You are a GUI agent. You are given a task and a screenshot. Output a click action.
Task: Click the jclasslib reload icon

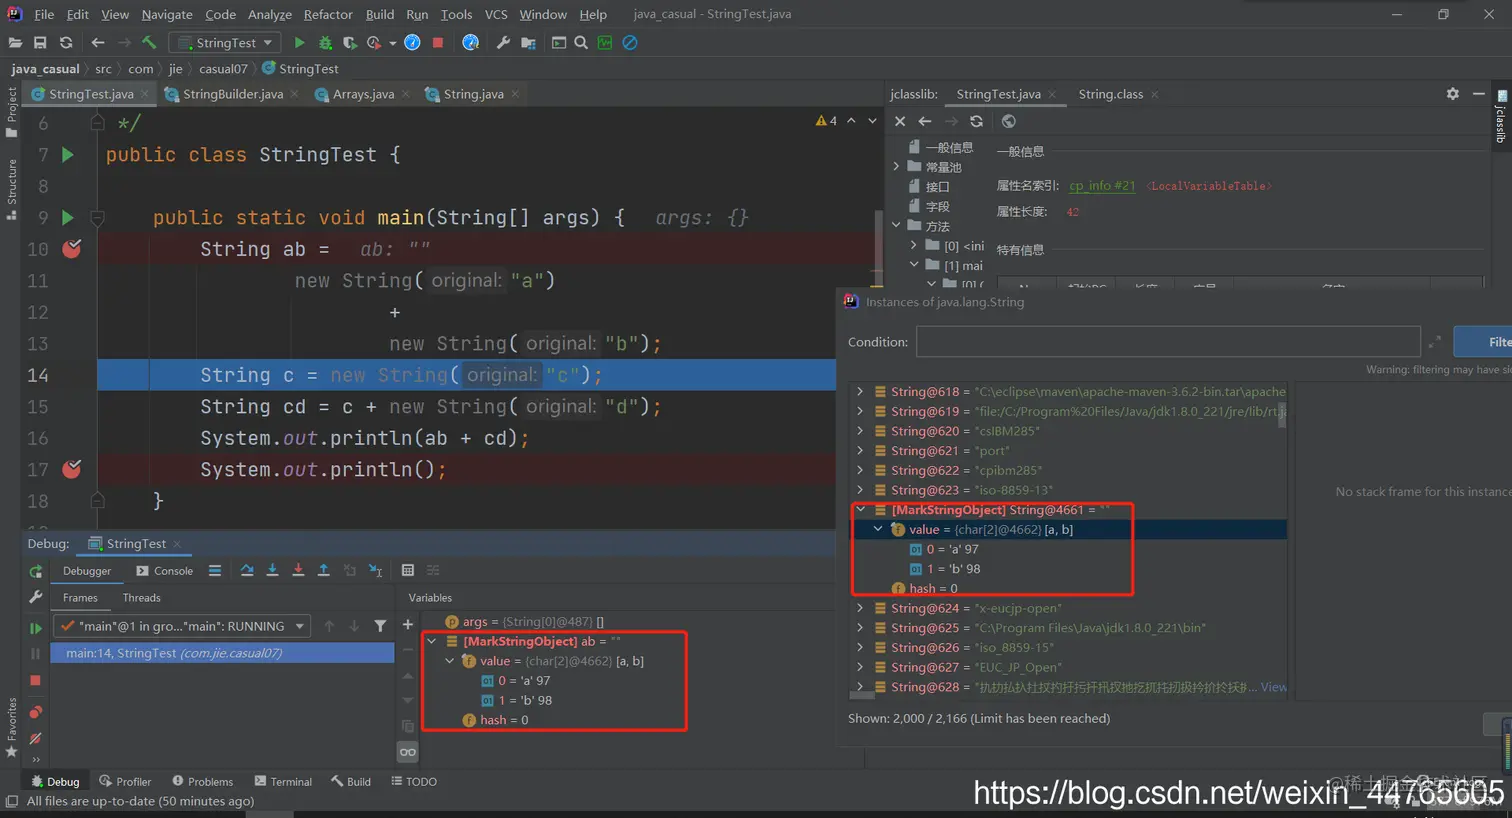[x=976, y=121]
